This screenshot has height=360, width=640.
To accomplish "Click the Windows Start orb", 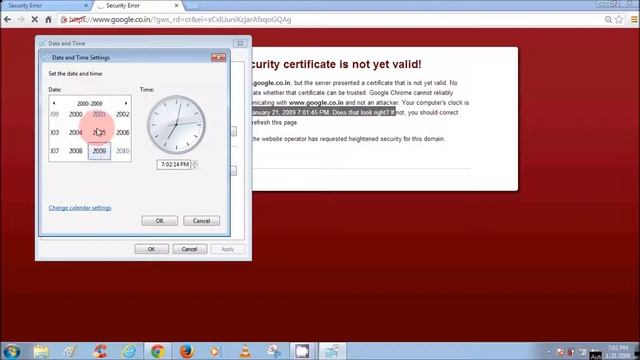I will click(x=11, y=351).
